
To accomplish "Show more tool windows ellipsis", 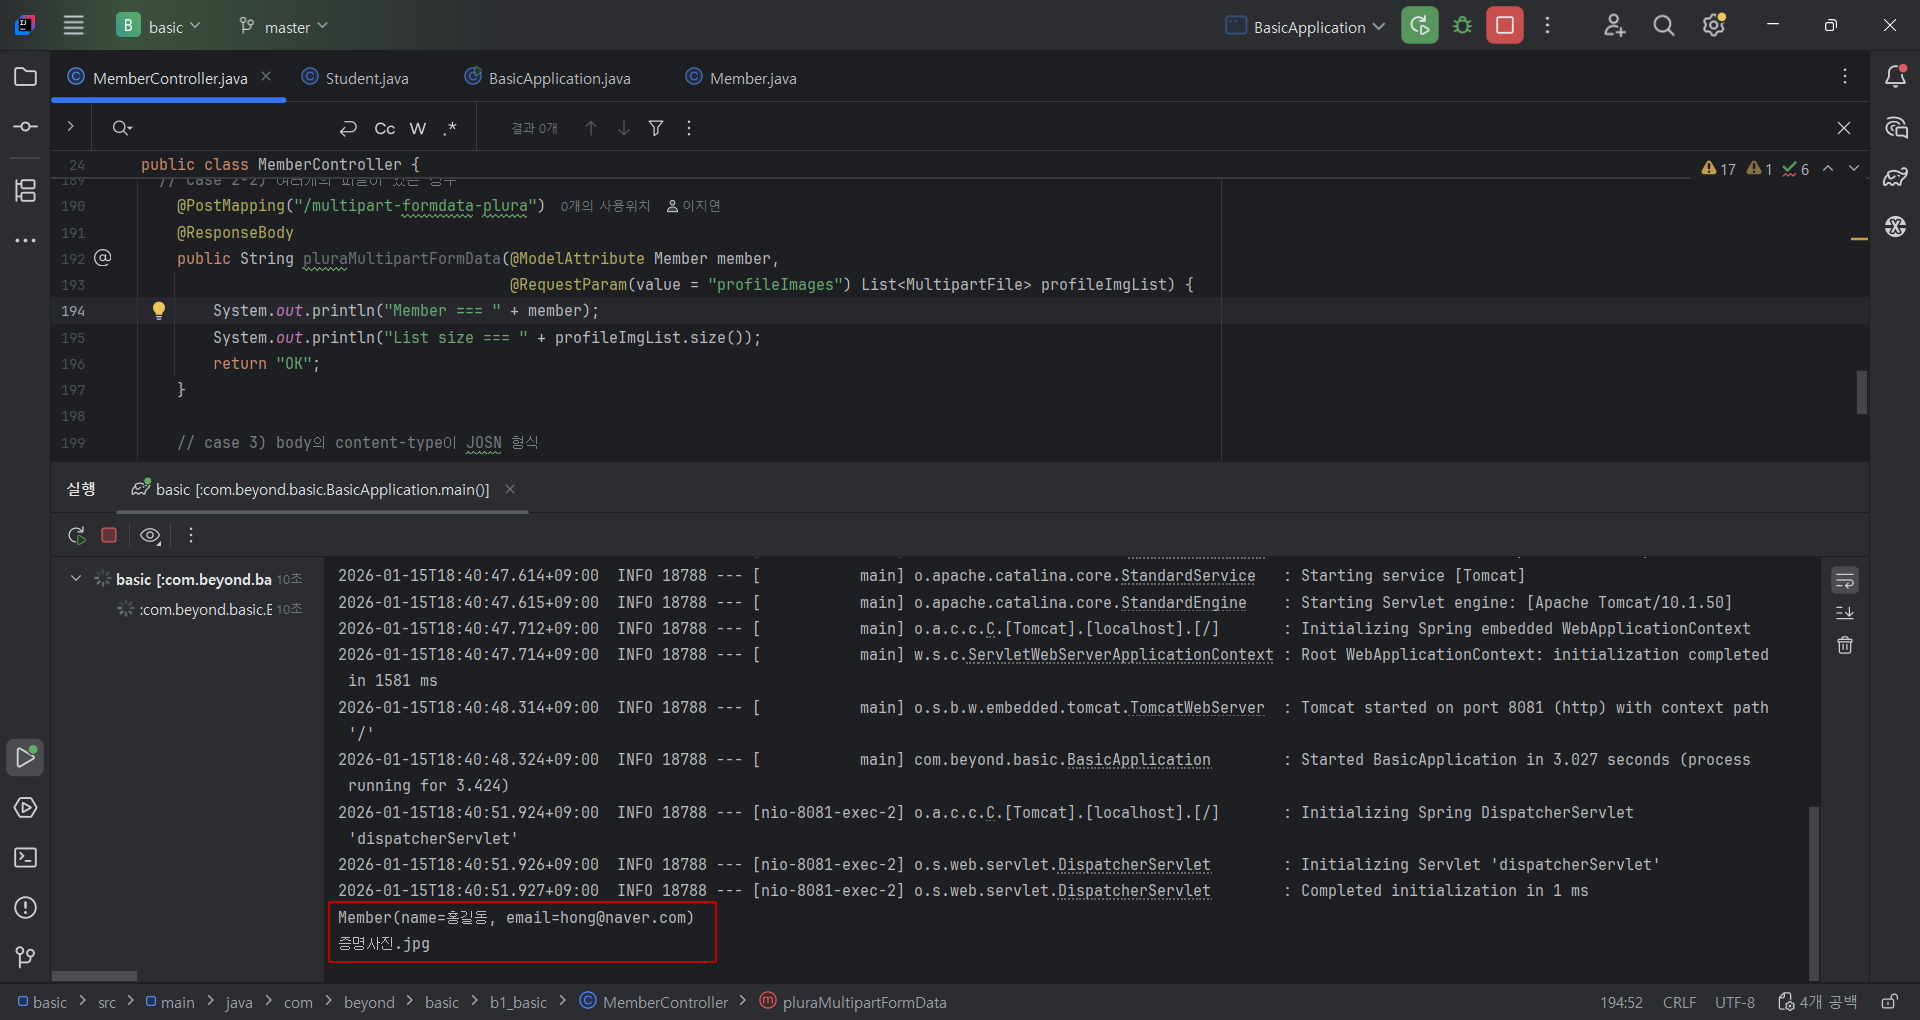I will point(26,240).
